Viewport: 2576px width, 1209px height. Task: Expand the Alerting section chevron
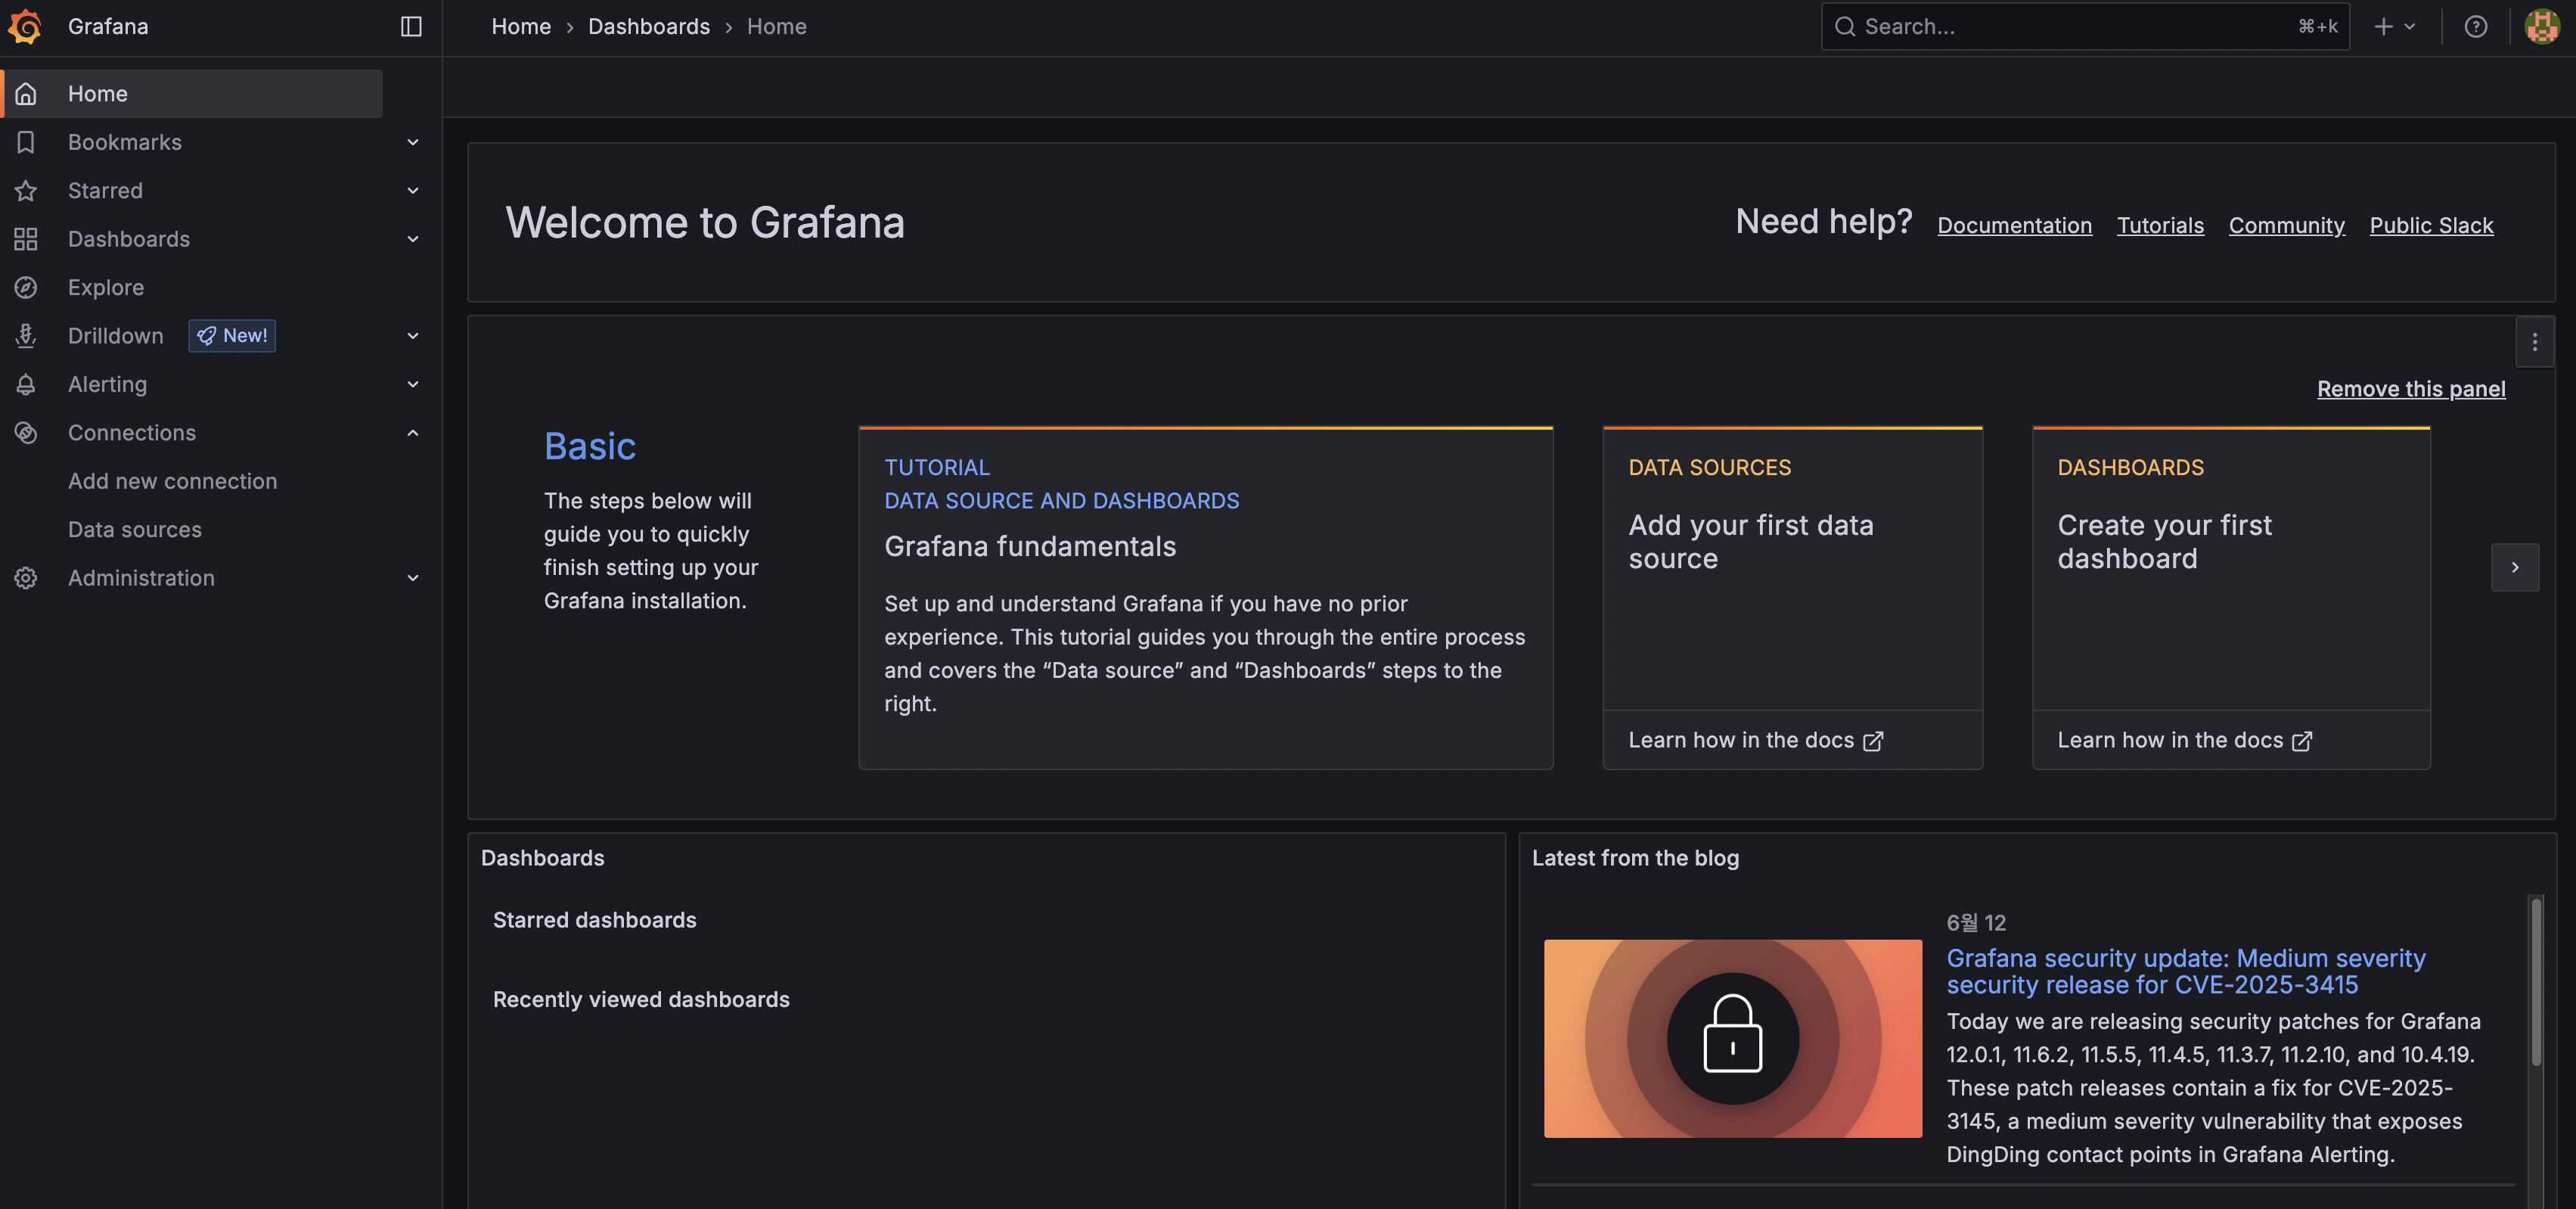coord(413,385)
